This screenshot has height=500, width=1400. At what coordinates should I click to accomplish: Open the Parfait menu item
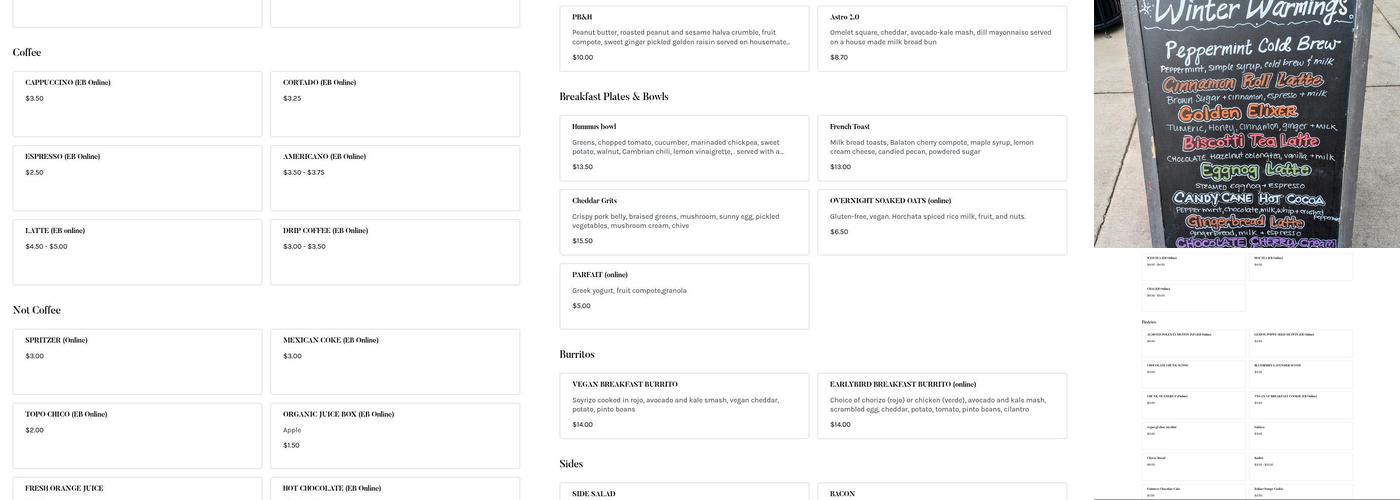pos(684,296)
